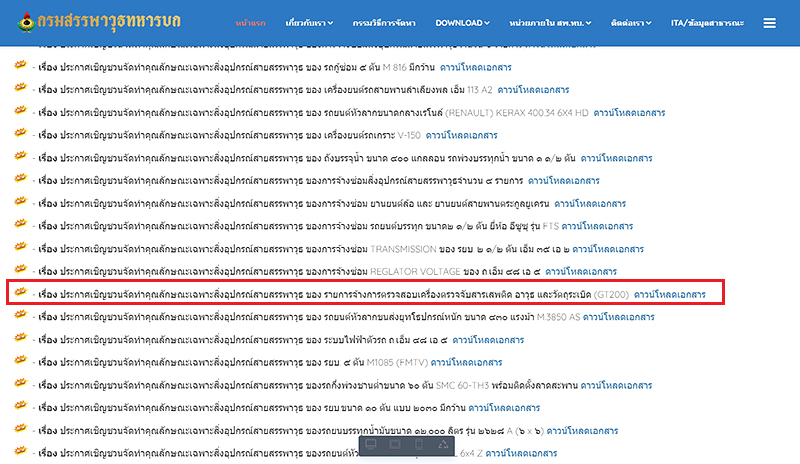Expand the หน่วยภายใน สพ.ทบ. dropdown

550,23
